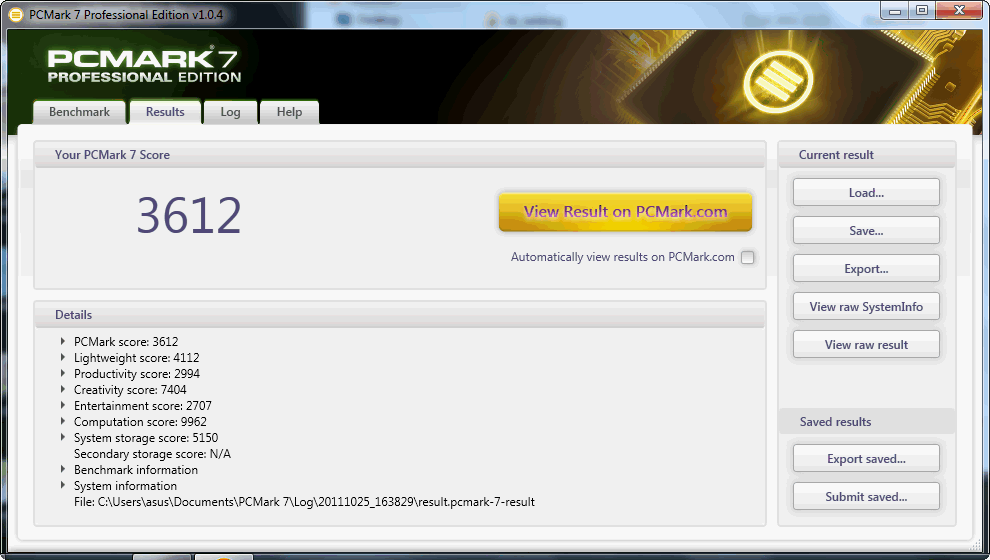The height and width of the screenshot is (560, 990).
Task: Click the Export... button
Action: (x=866, y=268)
